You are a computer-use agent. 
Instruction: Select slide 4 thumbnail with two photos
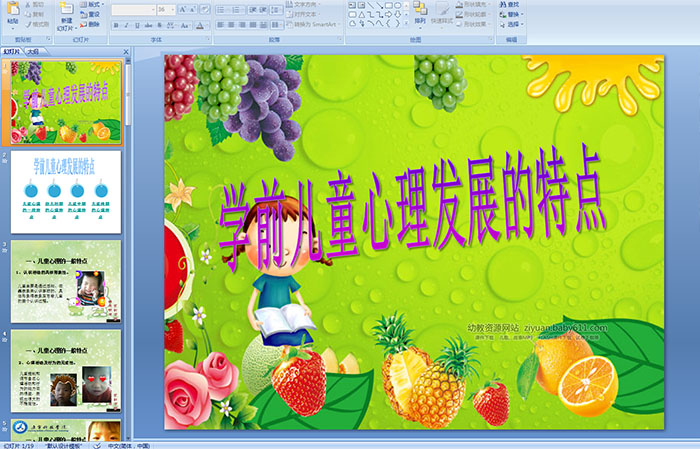point(66,371)
